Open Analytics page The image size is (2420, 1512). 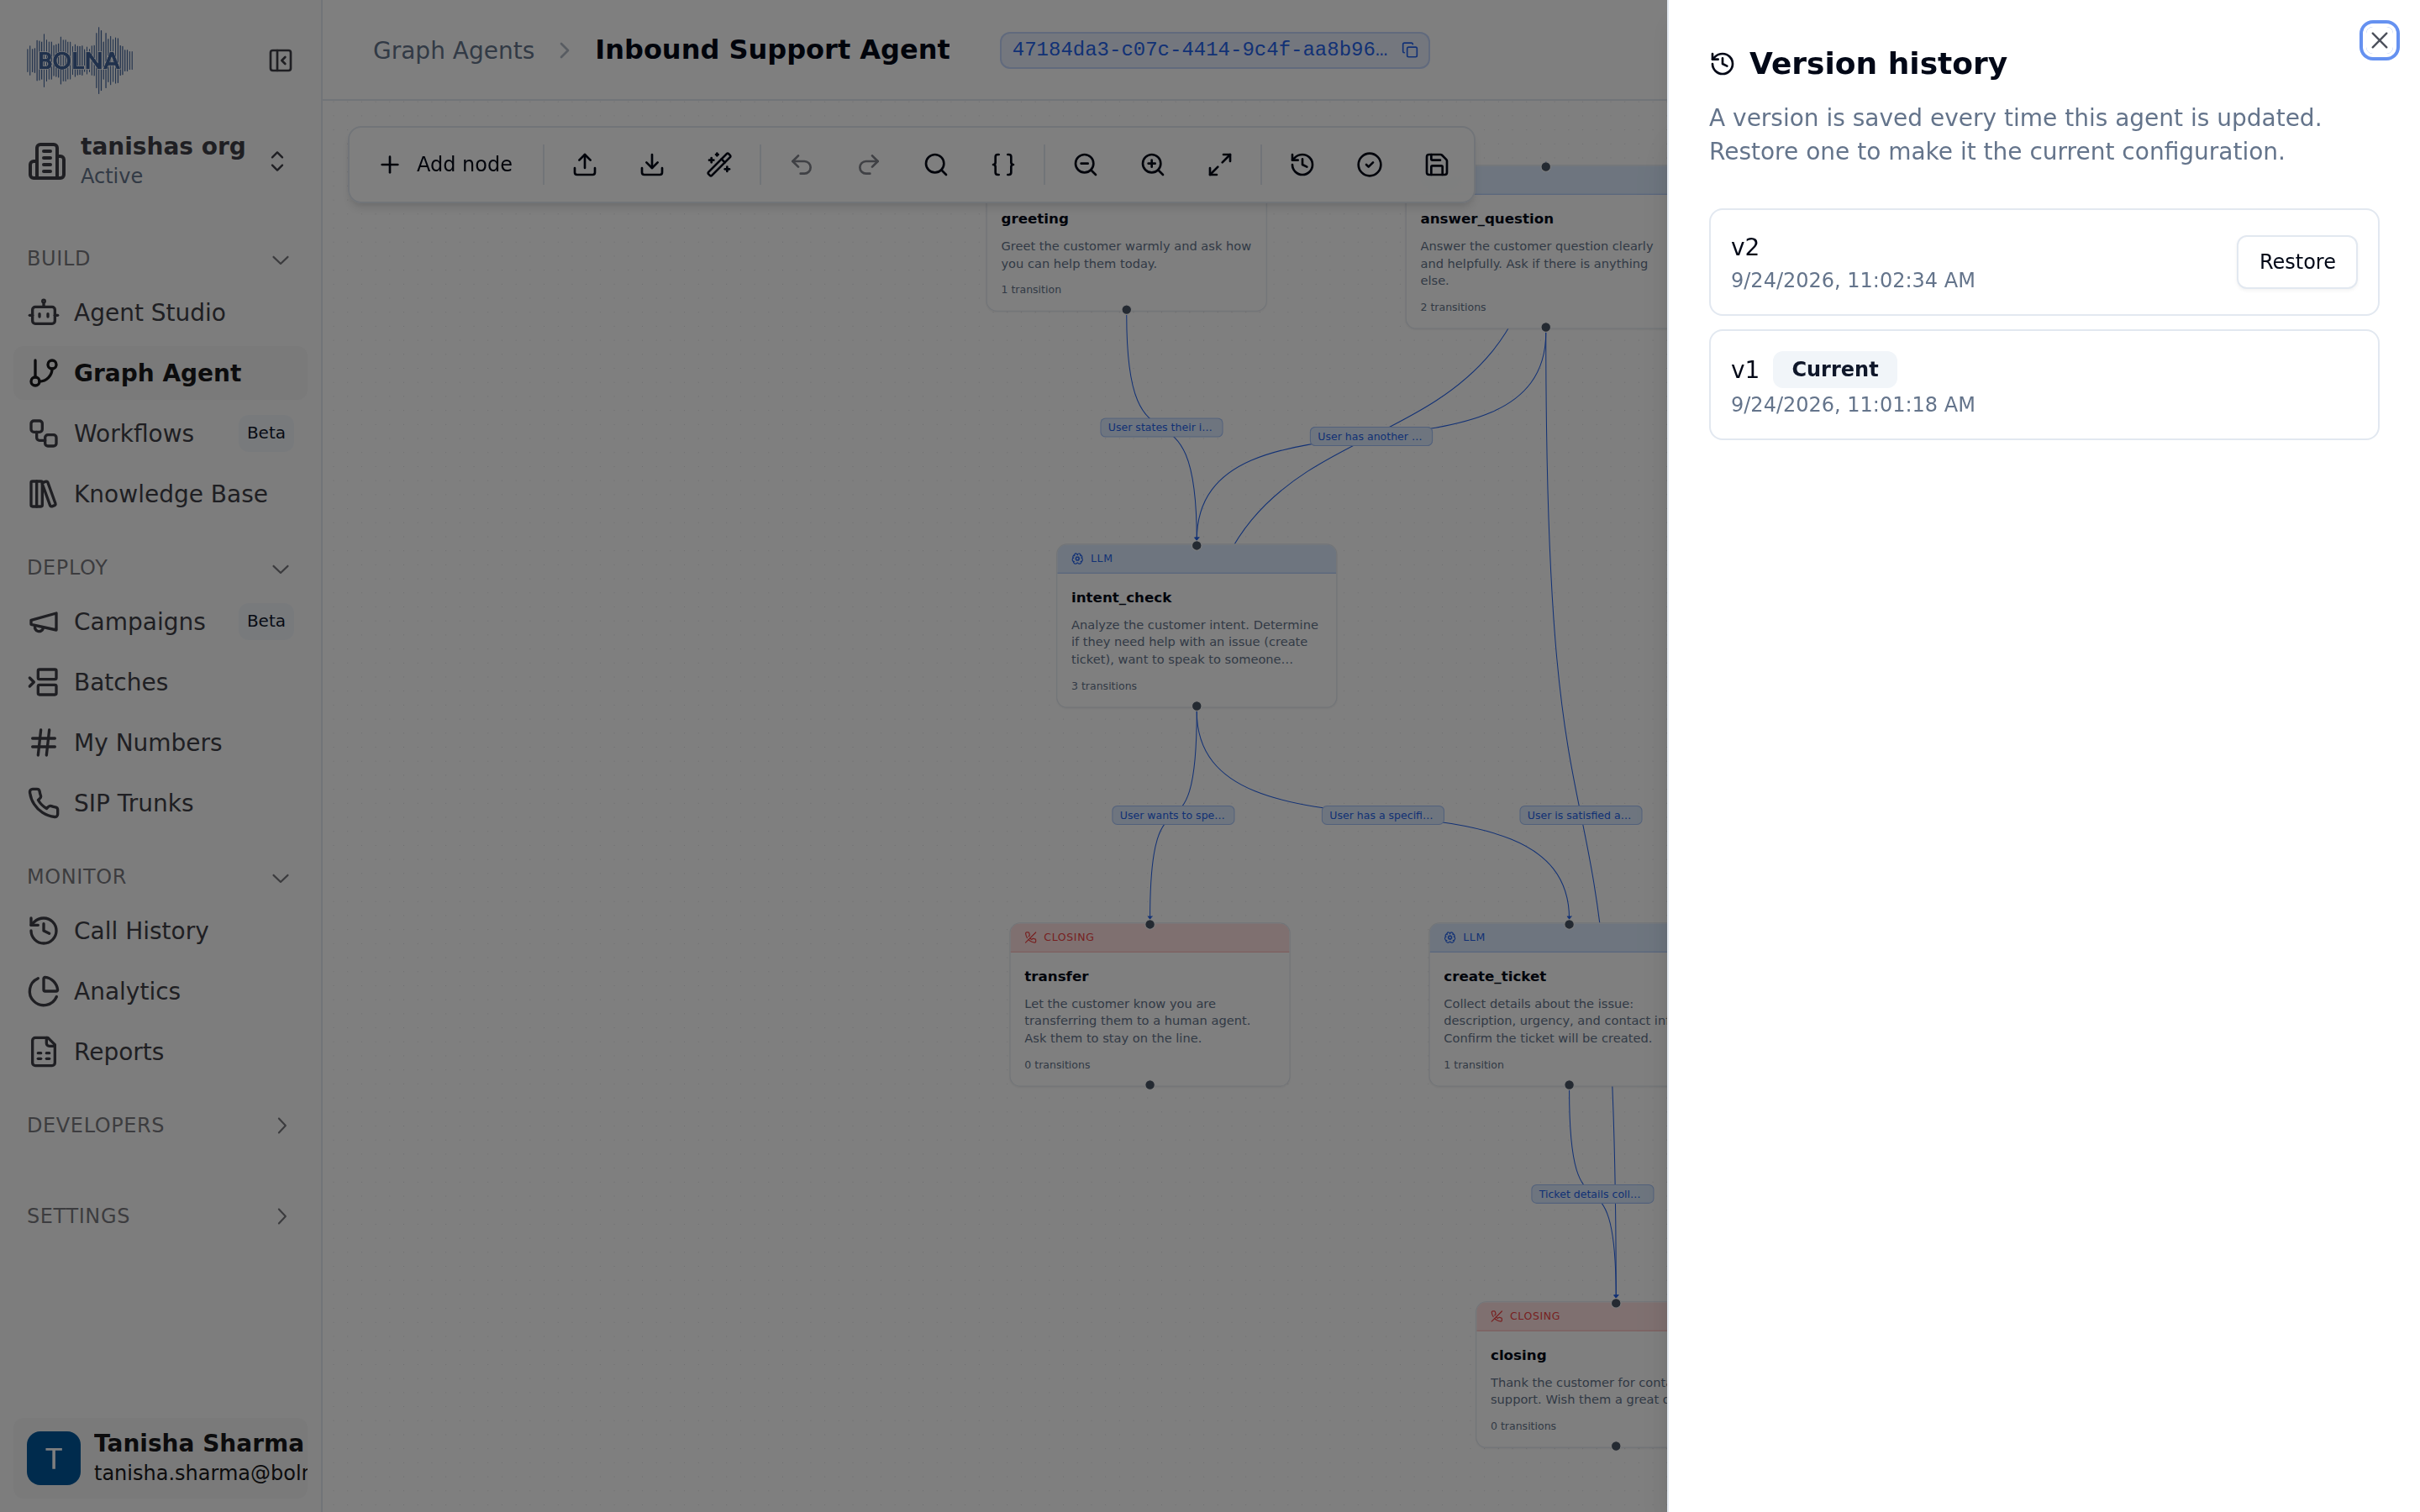[160, 991]
